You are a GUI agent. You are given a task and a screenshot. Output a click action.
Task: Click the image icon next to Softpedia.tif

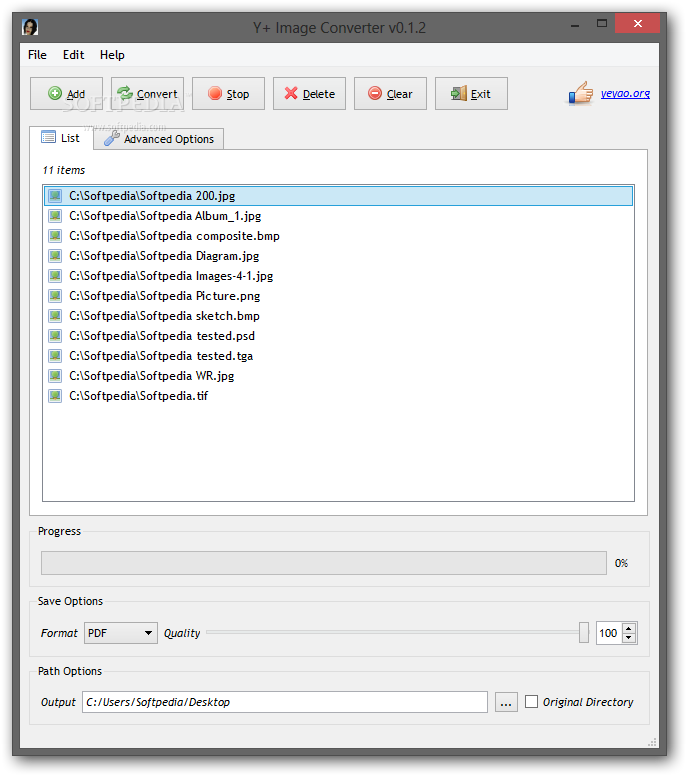[x=55, y=396]
